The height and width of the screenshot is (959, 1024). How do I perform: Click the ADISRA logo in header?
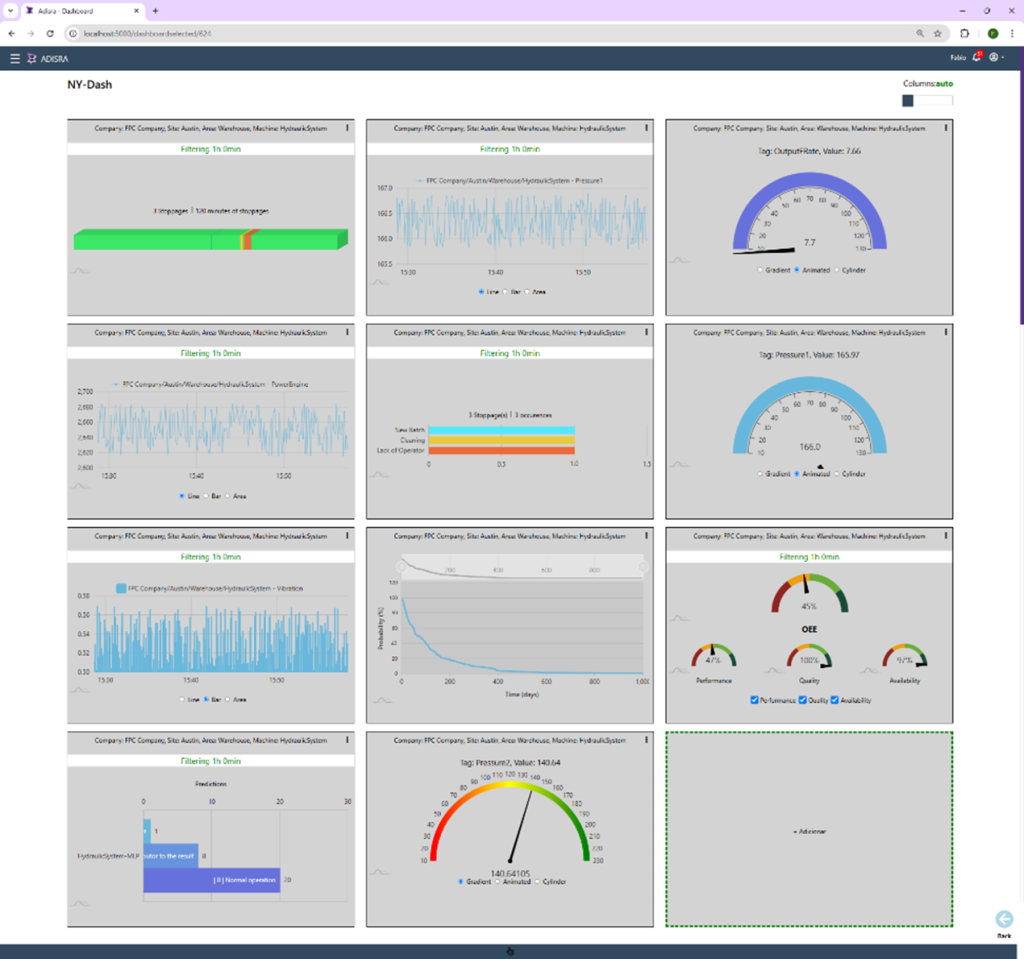tap(48, 58)
